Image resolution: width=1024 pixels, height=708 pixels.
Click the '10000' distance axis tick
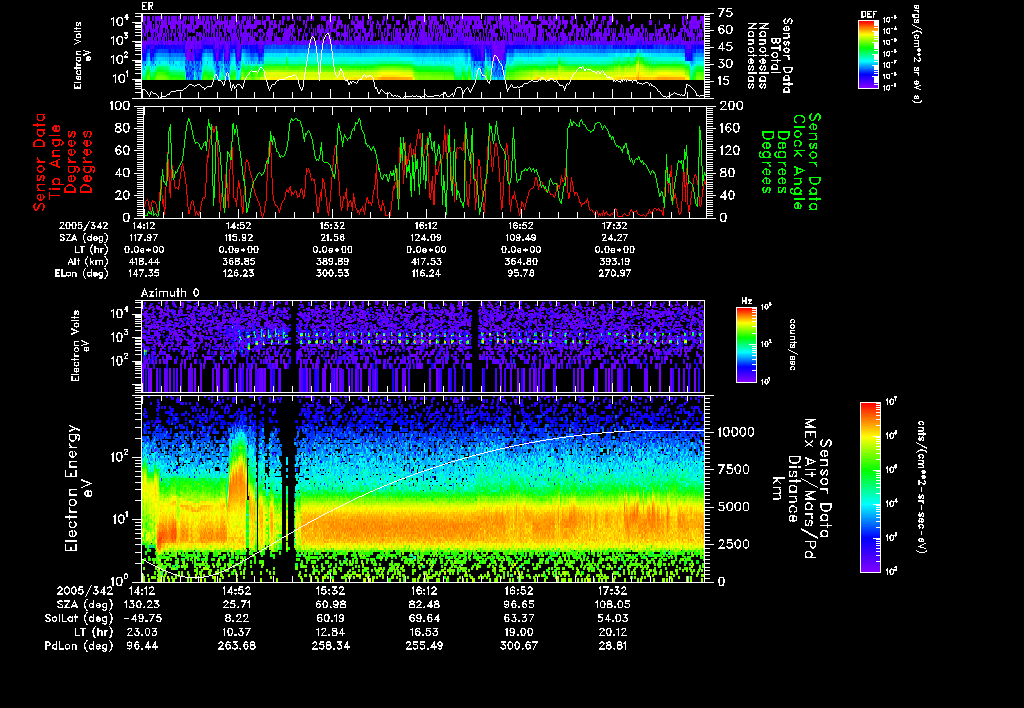pyautogui.click(x=736, y=432)
